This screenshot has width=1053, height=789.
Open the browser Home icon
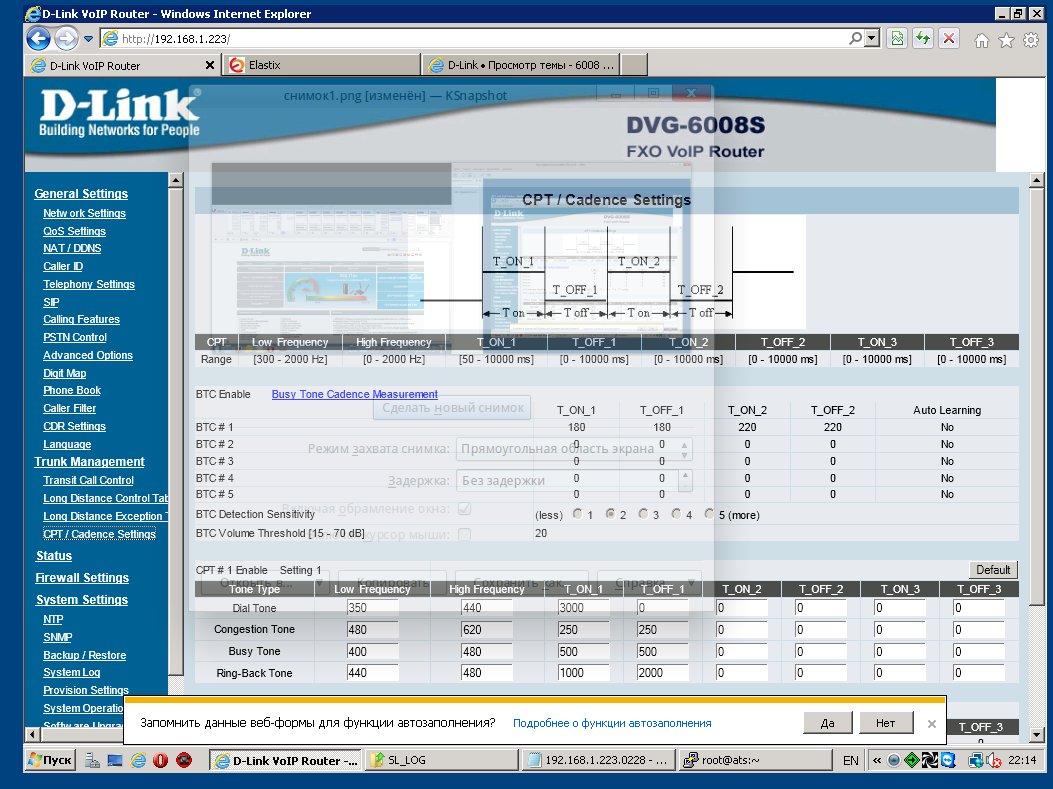click(981, 41)
